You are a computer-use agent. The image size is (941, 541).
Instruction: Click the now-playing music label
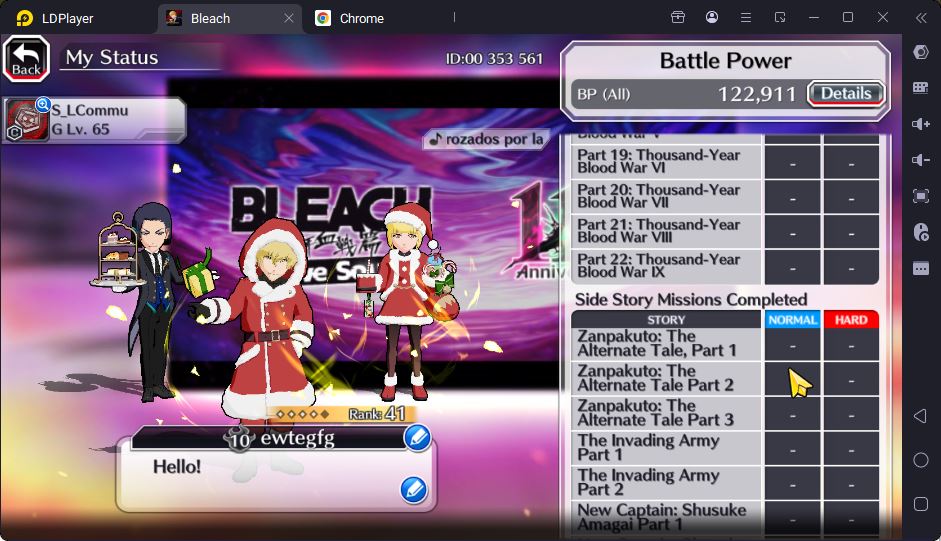click(x=486, y=139)
